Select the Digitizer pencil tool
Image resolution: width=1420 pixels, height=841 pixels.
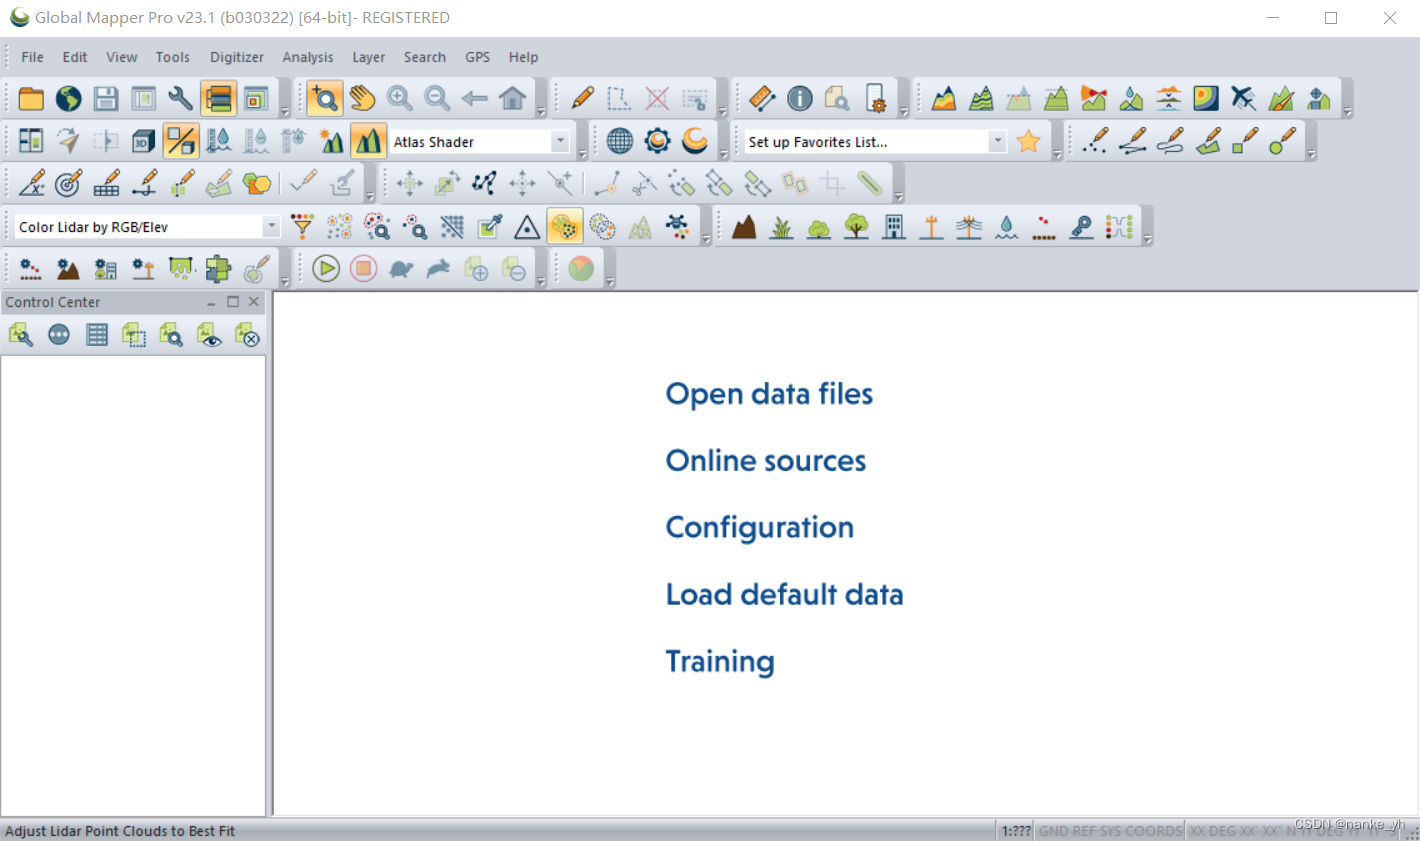582,98
